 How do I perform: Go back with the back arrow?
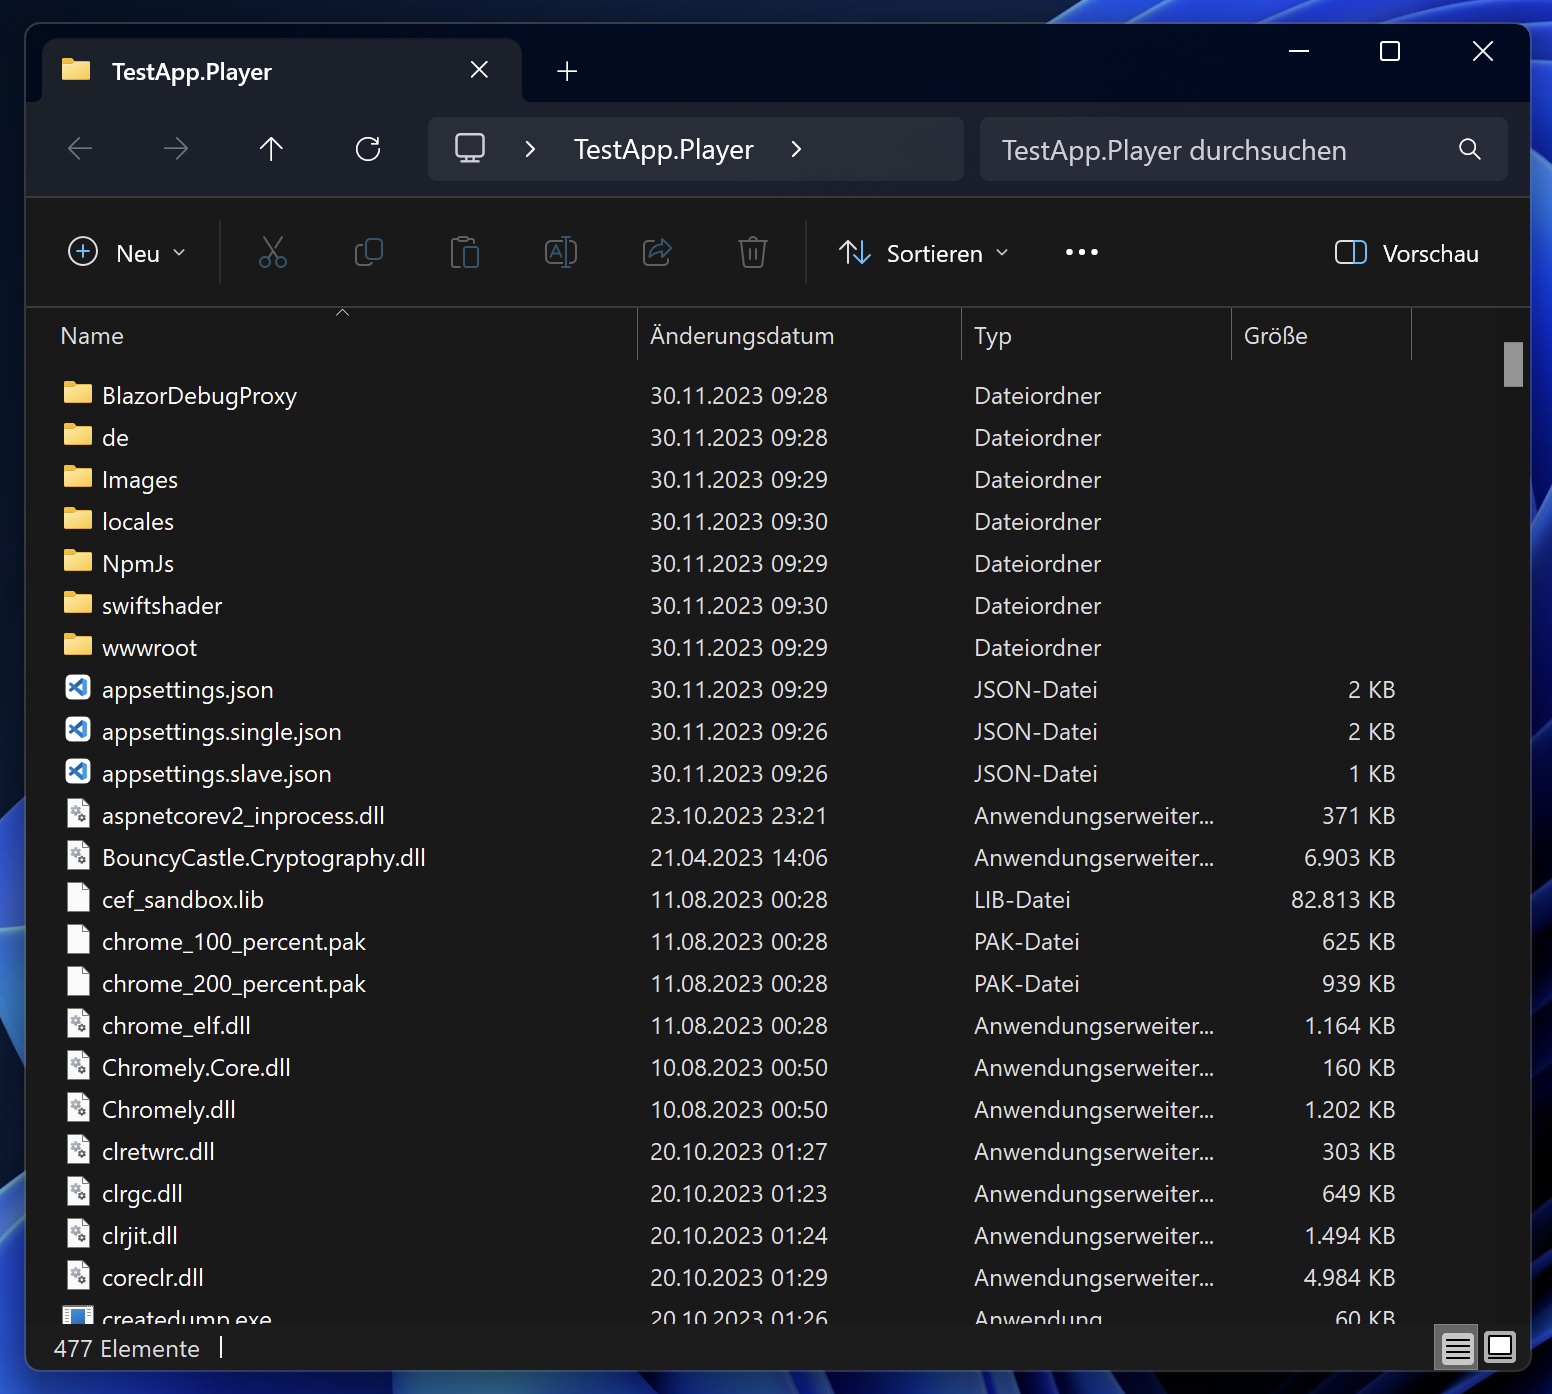[80, 149]
